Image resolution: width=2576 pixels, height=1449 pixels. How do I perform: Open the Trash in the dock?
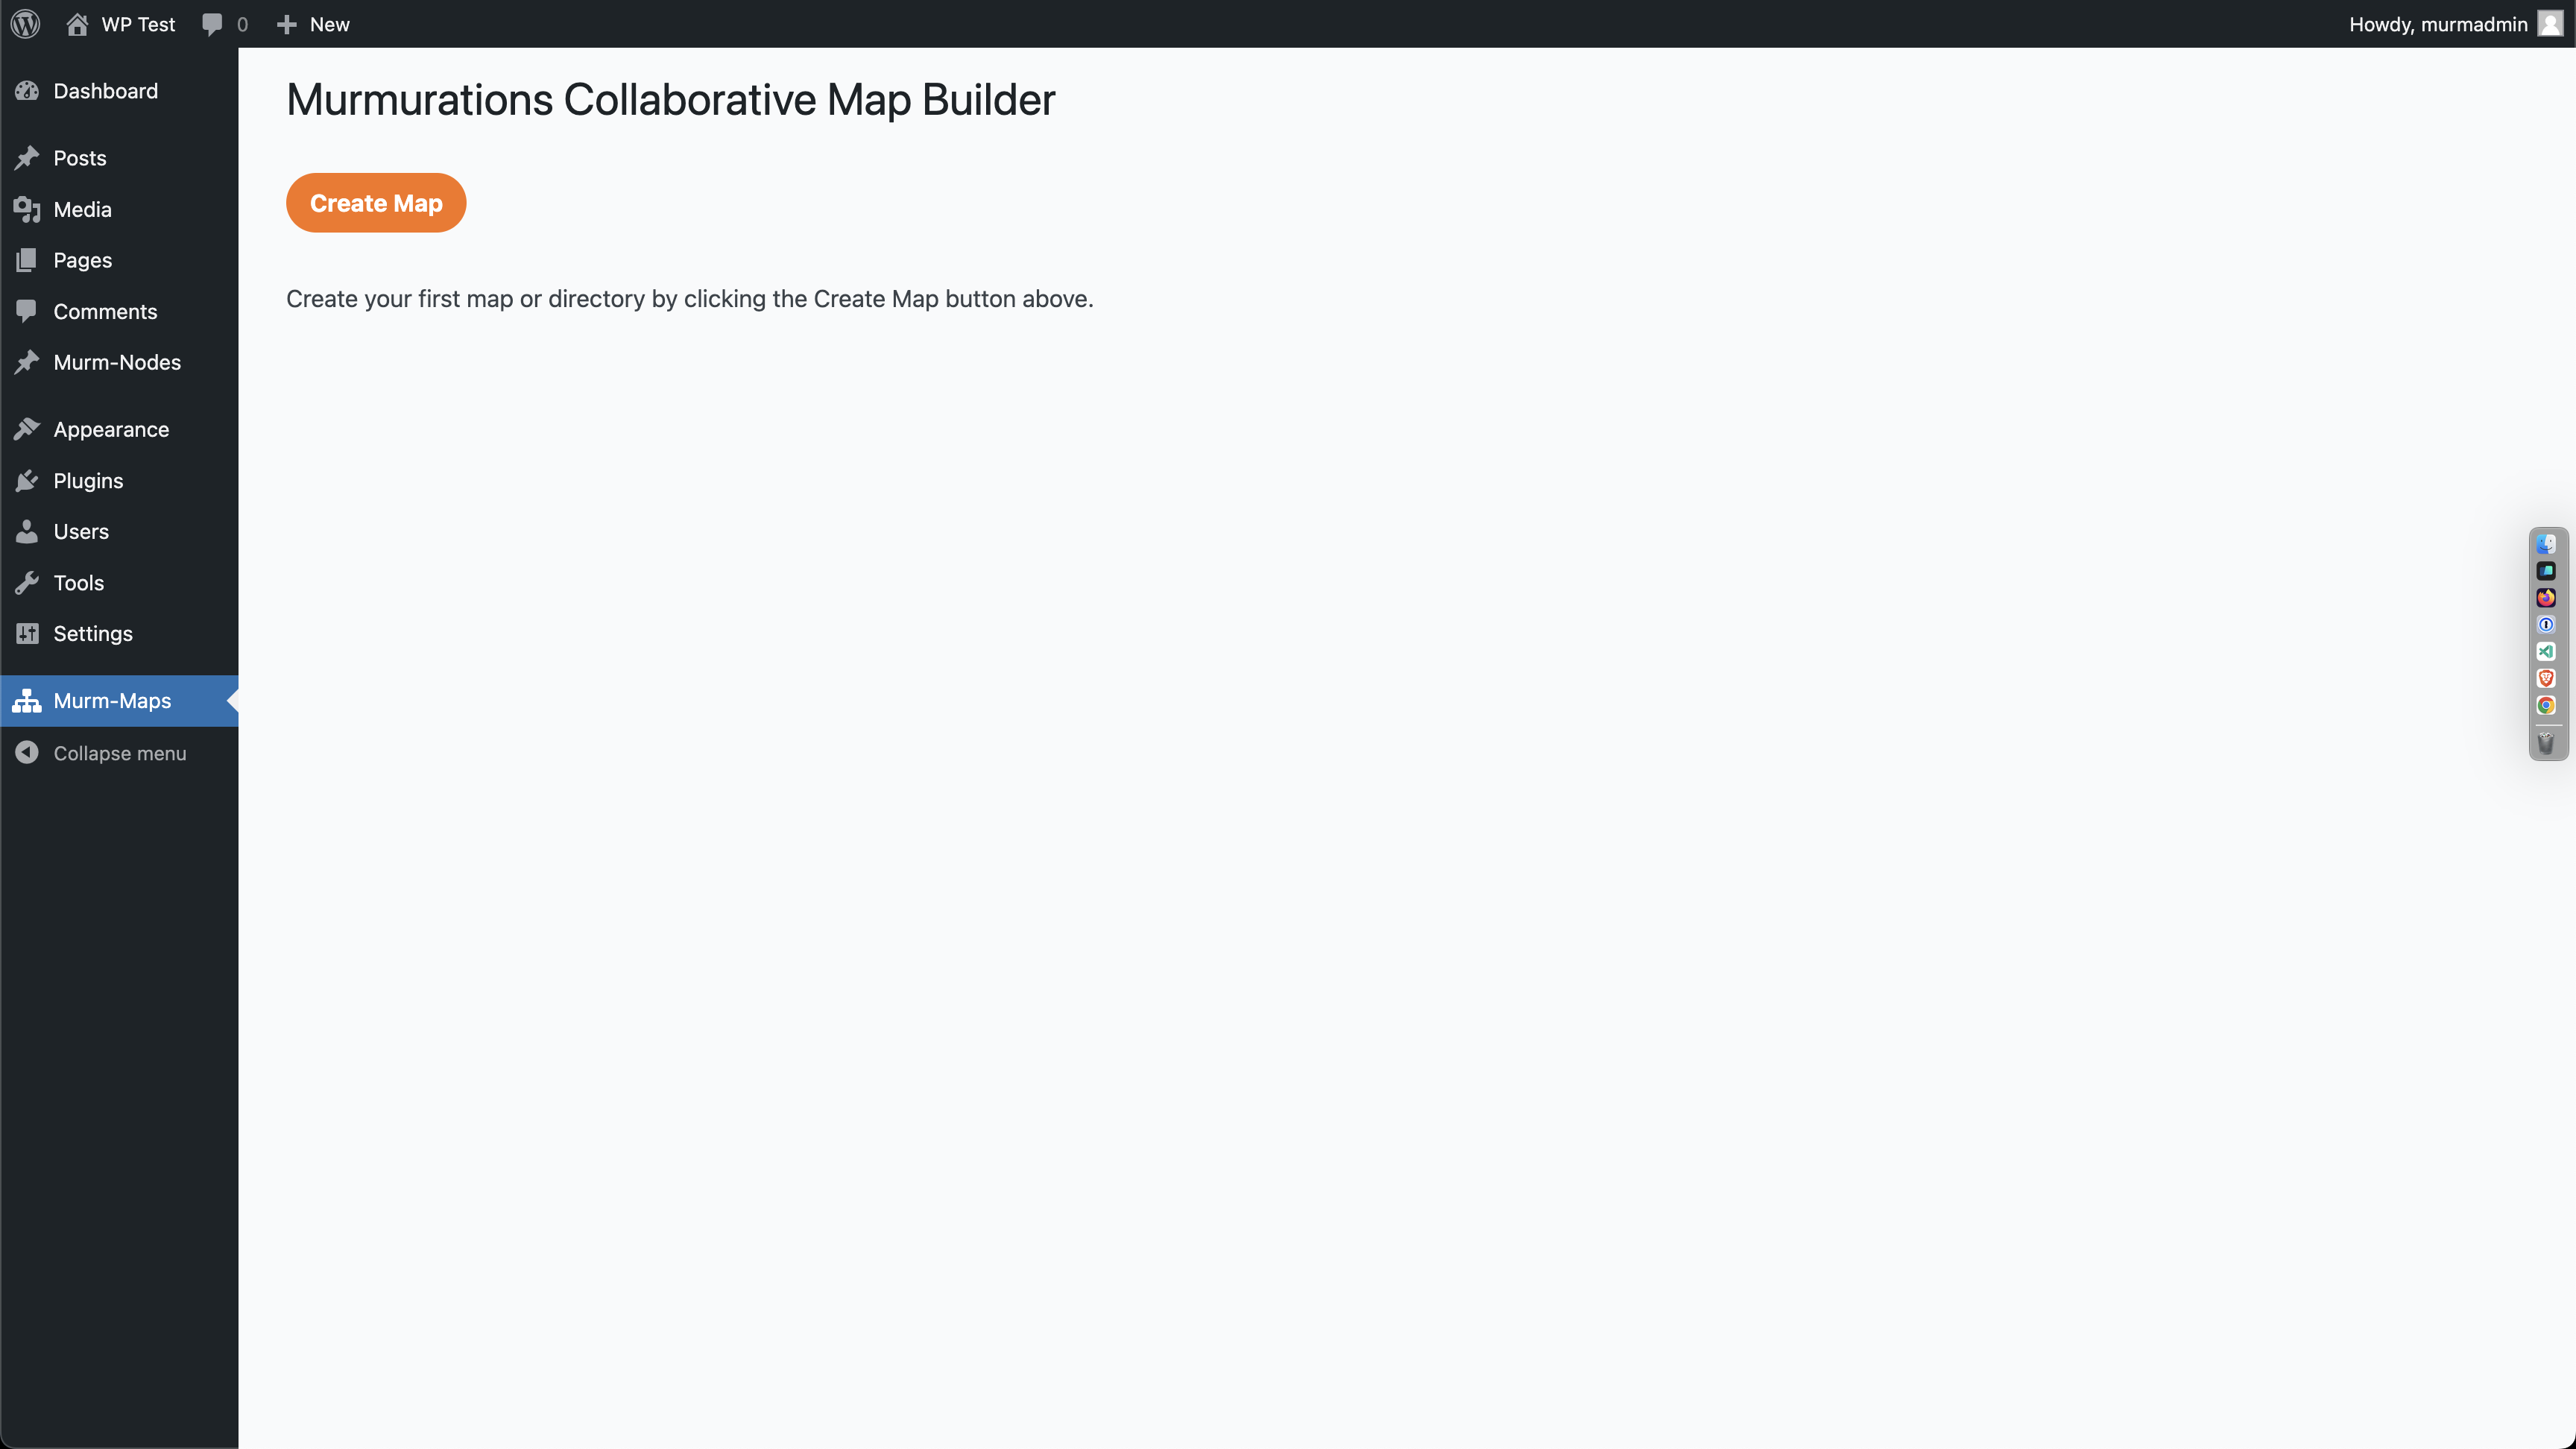(x=2546, y=743)
